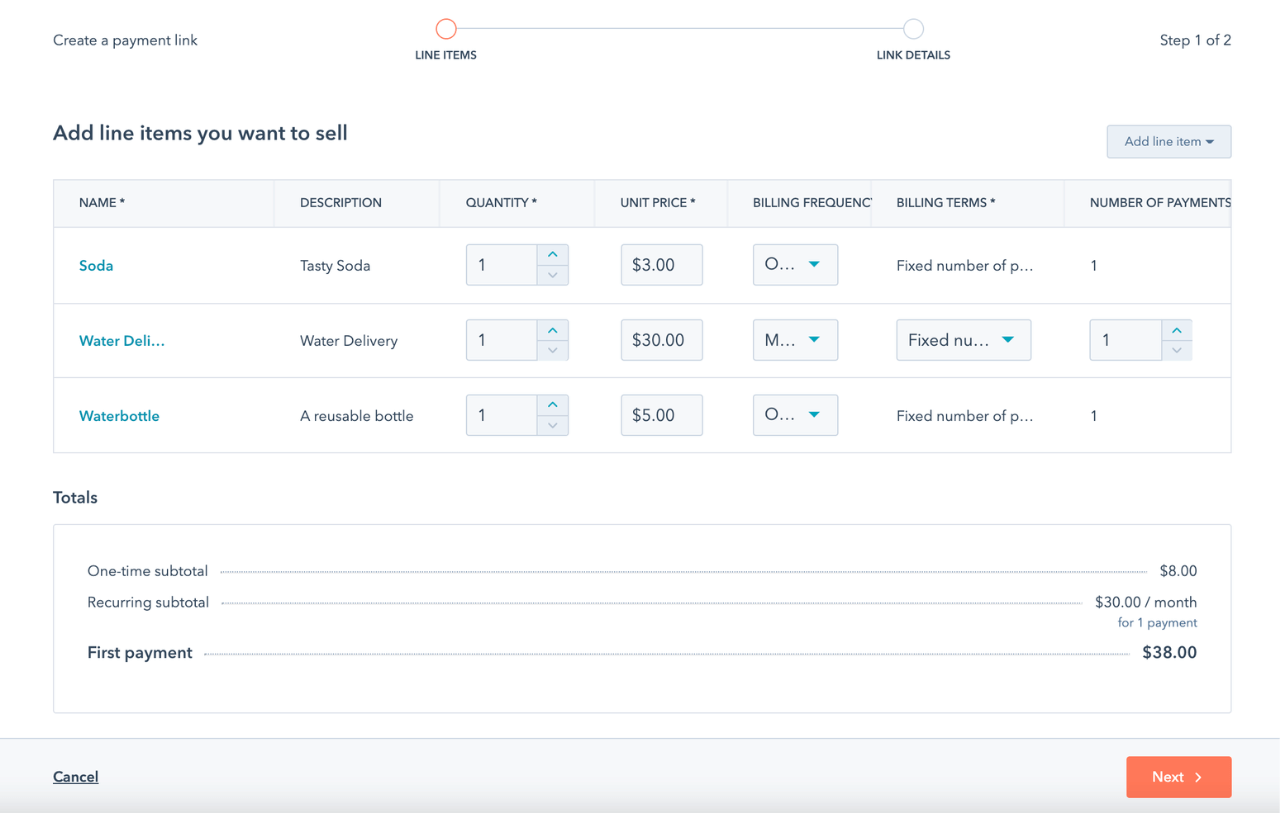Increase Water Delivery quantity using up arrow

coord(552,330)
